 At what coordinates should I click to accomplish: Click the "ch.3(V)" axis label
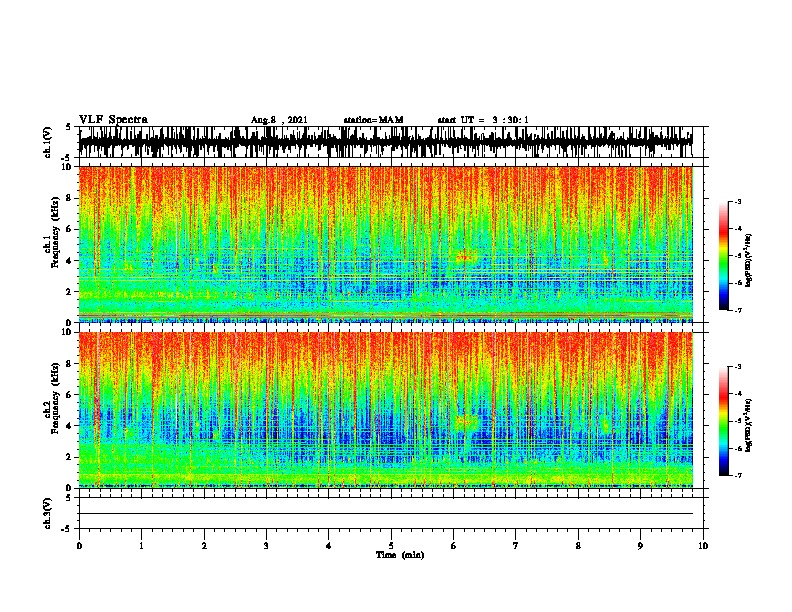pyautogui.click(x=48, y=514)
